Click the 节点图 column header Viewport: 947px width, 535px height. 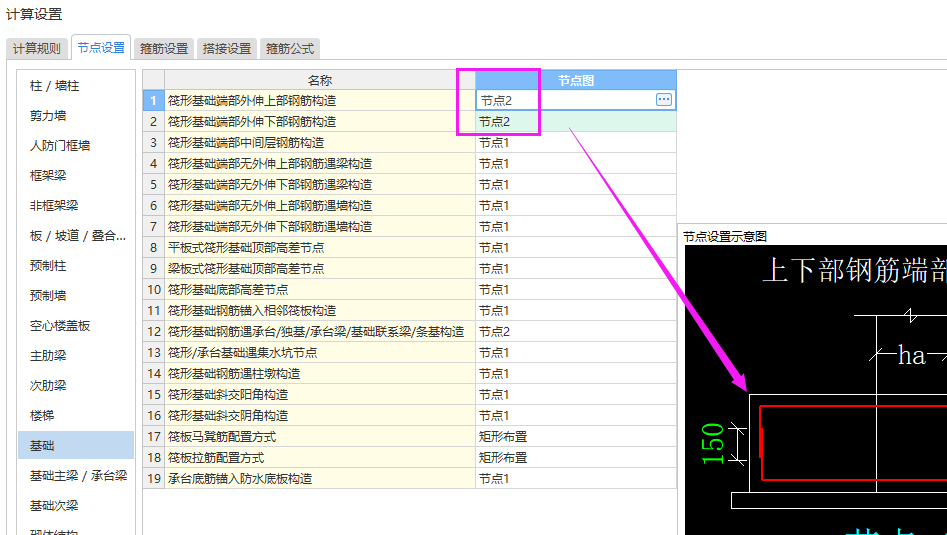point(576,80)
